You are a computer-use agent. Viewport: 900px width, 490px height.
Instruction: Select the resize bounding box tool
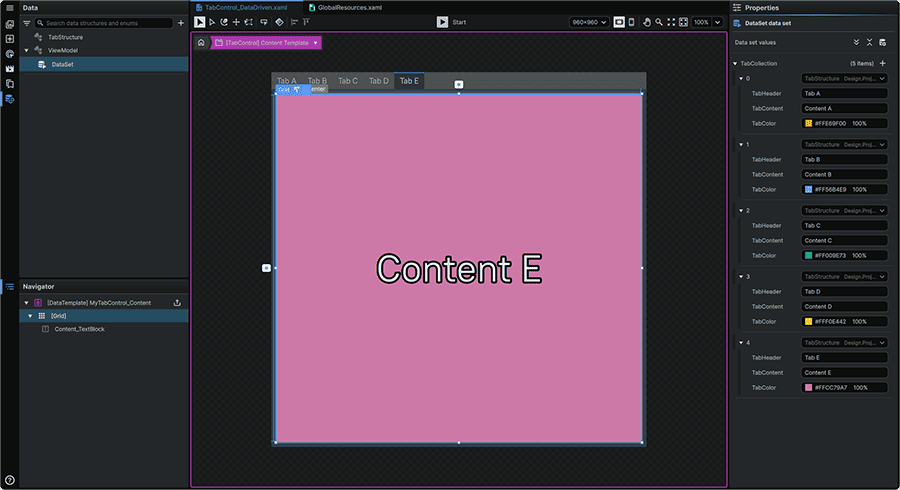[249, 22]
